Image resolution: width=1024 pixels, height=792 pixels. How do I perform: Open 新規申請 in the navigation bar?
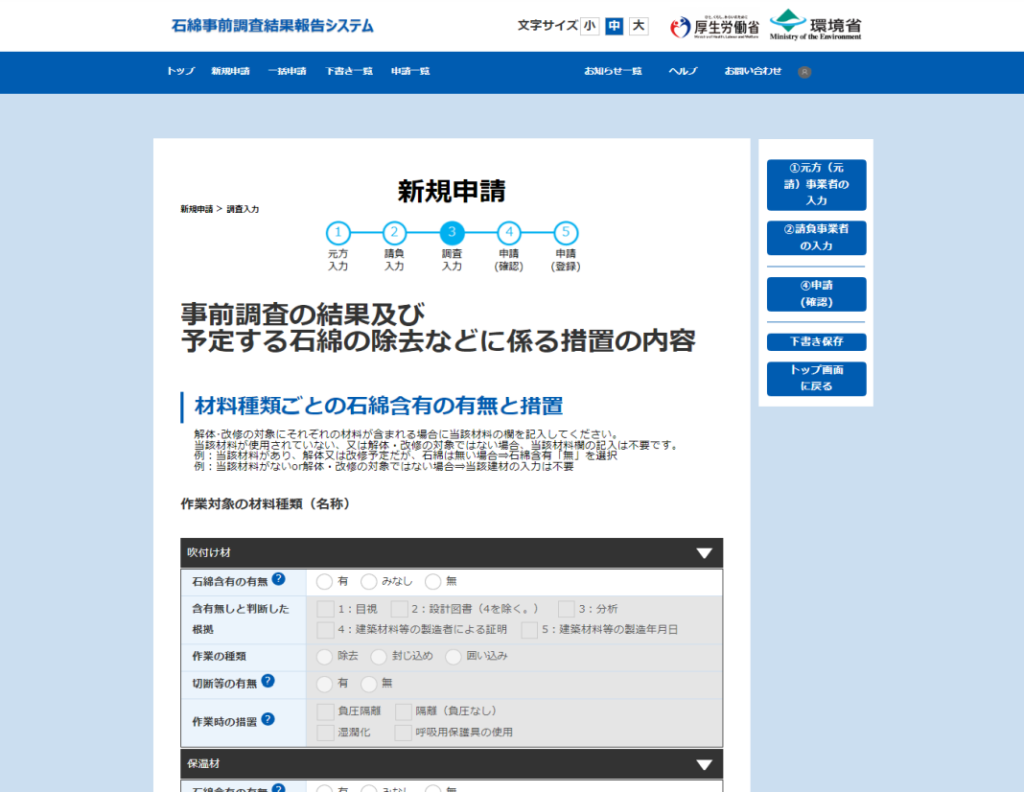(230, 72)
